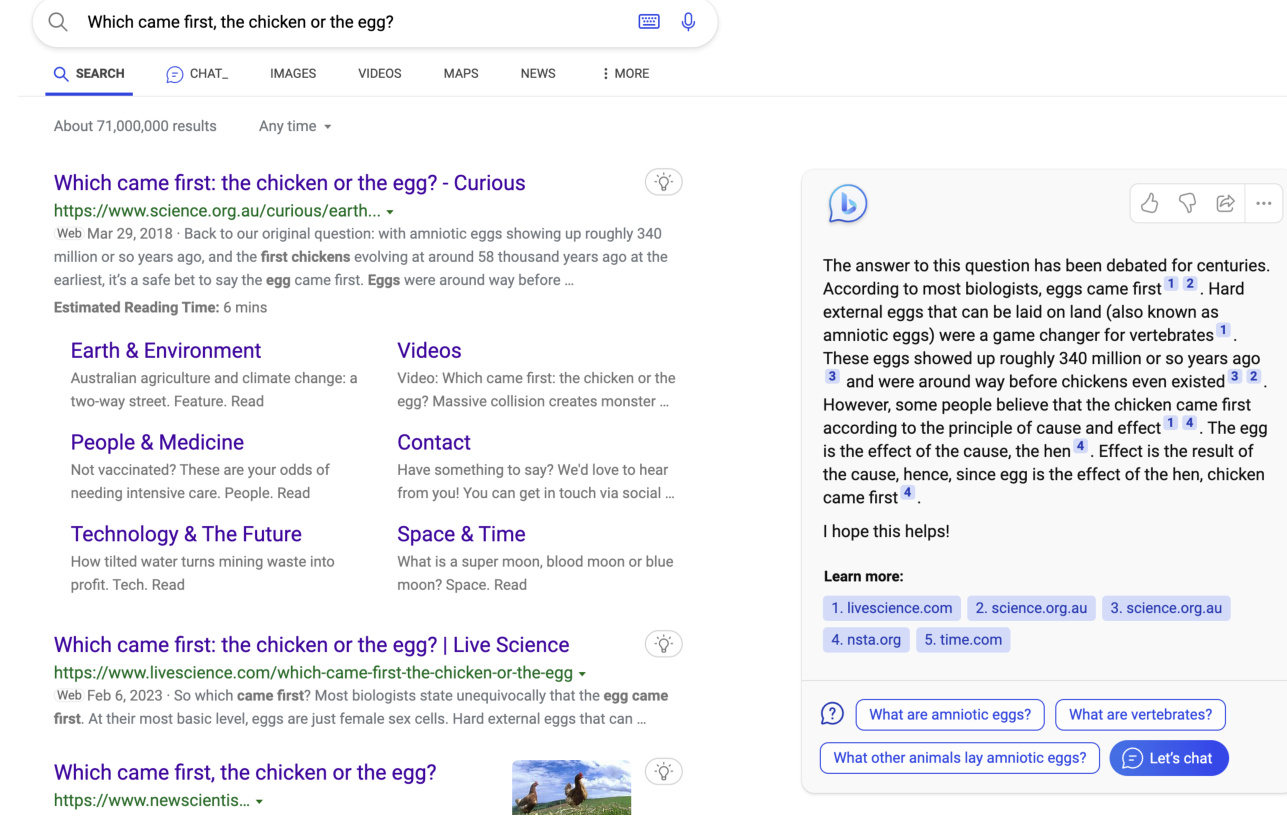The width and height of the screenshot is (1287, 834).
Task: Share the Bing chat answer
Action: pos(1225,203)
